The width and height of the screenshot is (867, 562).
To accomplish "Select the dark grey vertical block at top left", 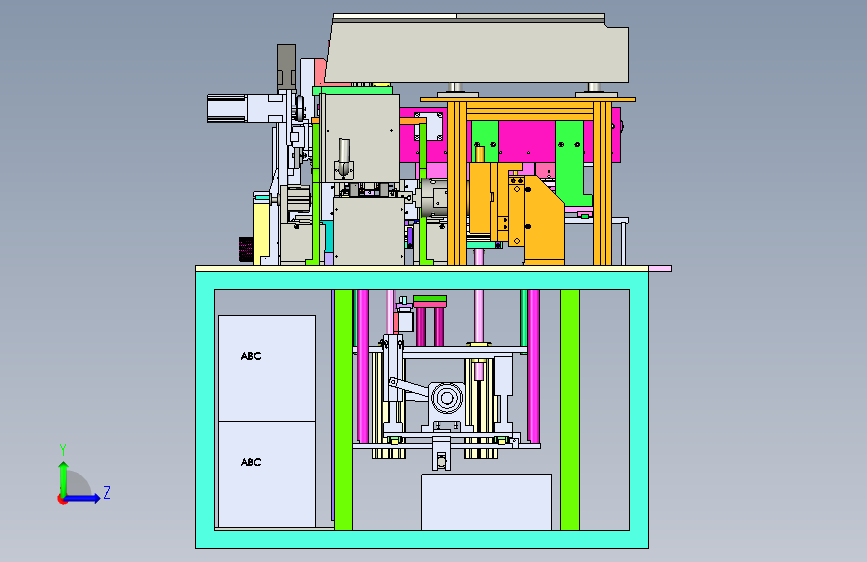I will pos(286,67).
